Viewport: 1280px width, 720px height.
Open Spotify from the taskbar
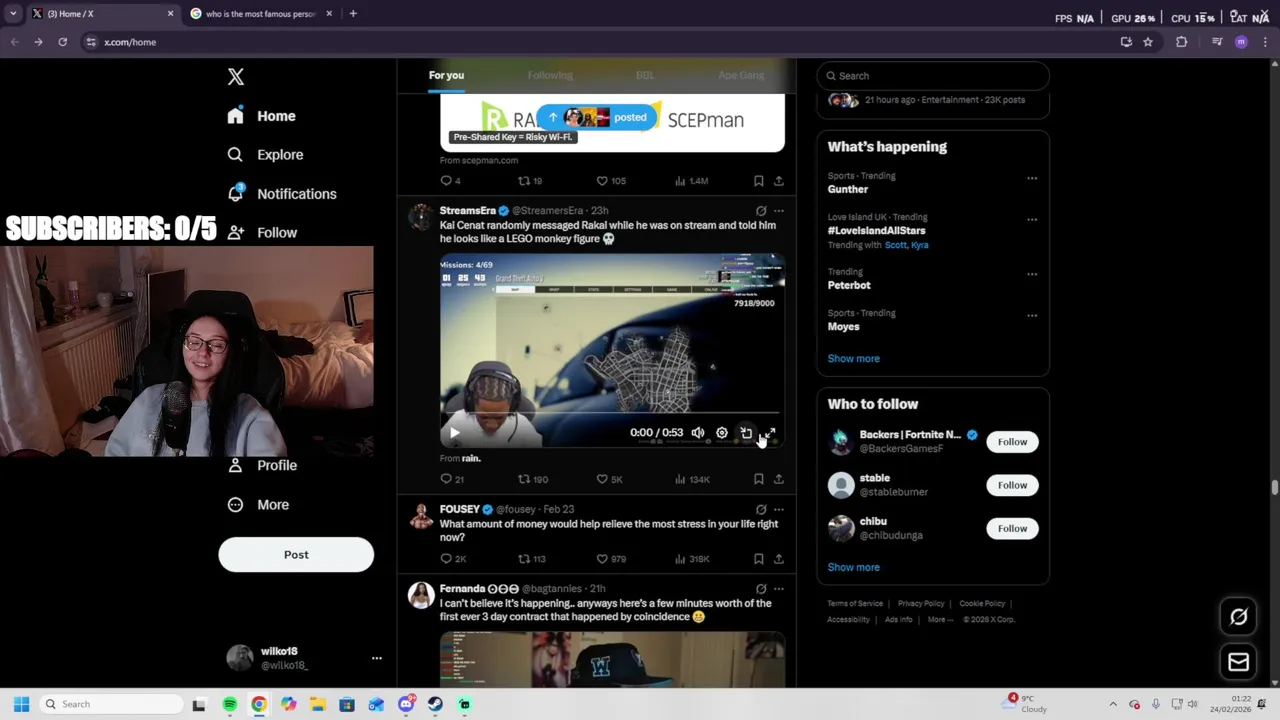230,705
